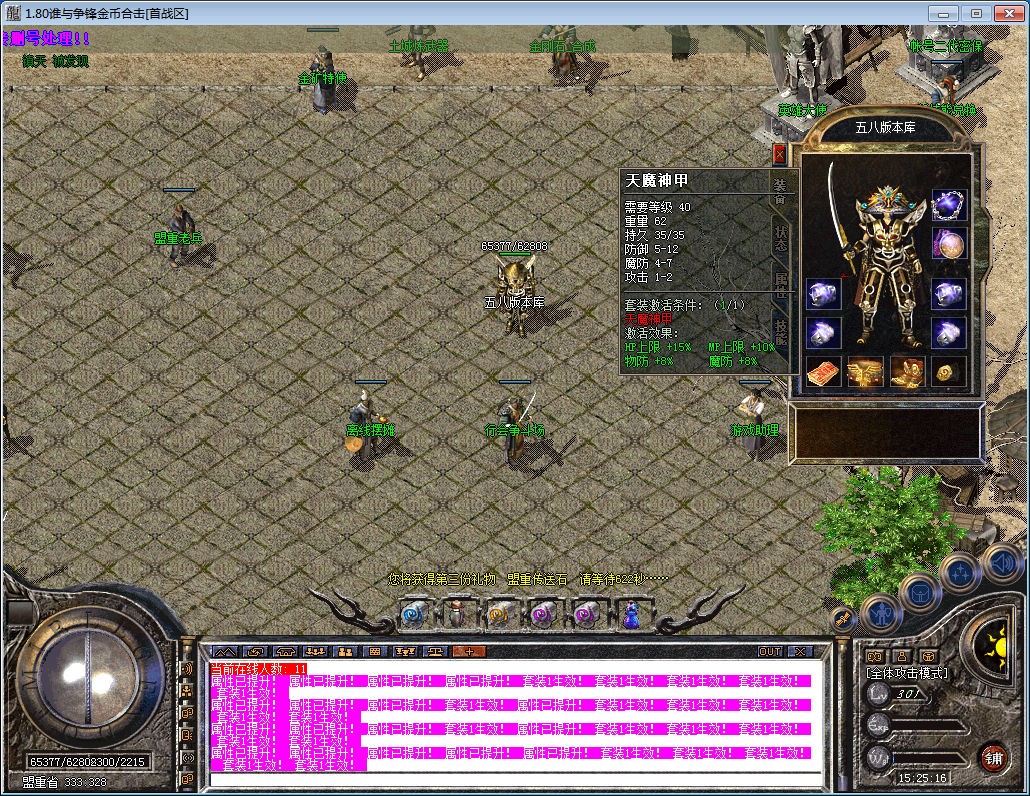This screenshot has height=796, width=1030.
Task: Select the purple orb medal slot
Action: point(949,245)
